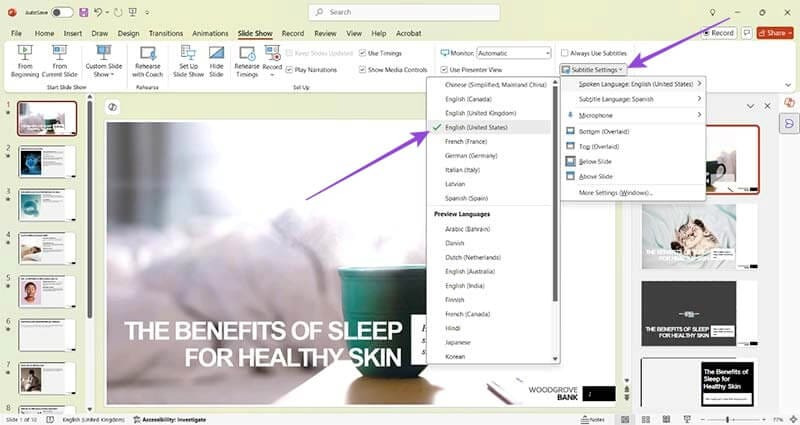Disable Use Presenter View checkbox

[444, 70]
